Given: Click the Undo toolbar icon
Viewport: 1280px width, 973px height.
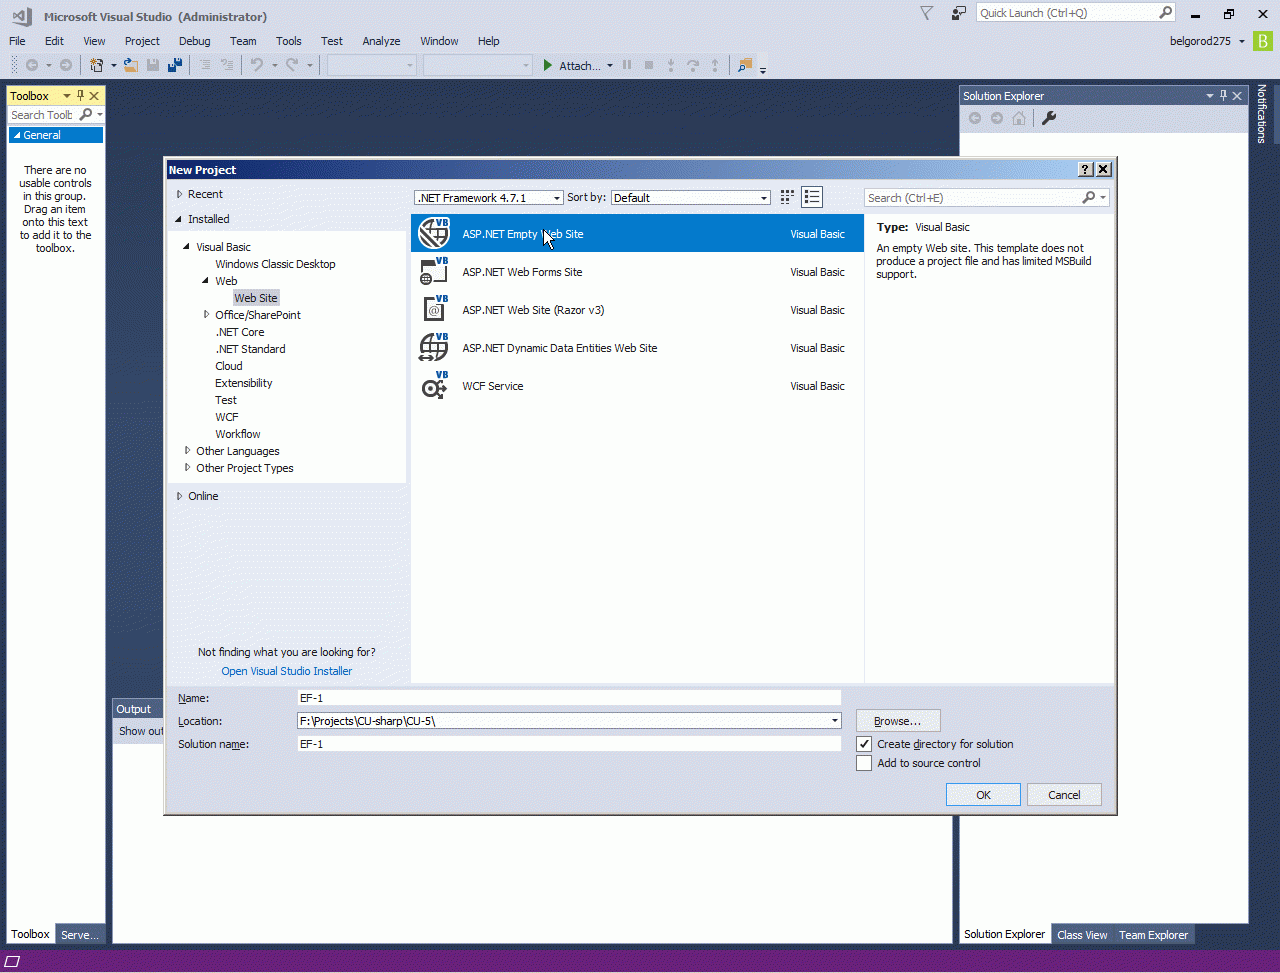Looking at the screenshot, I should 257,65.
